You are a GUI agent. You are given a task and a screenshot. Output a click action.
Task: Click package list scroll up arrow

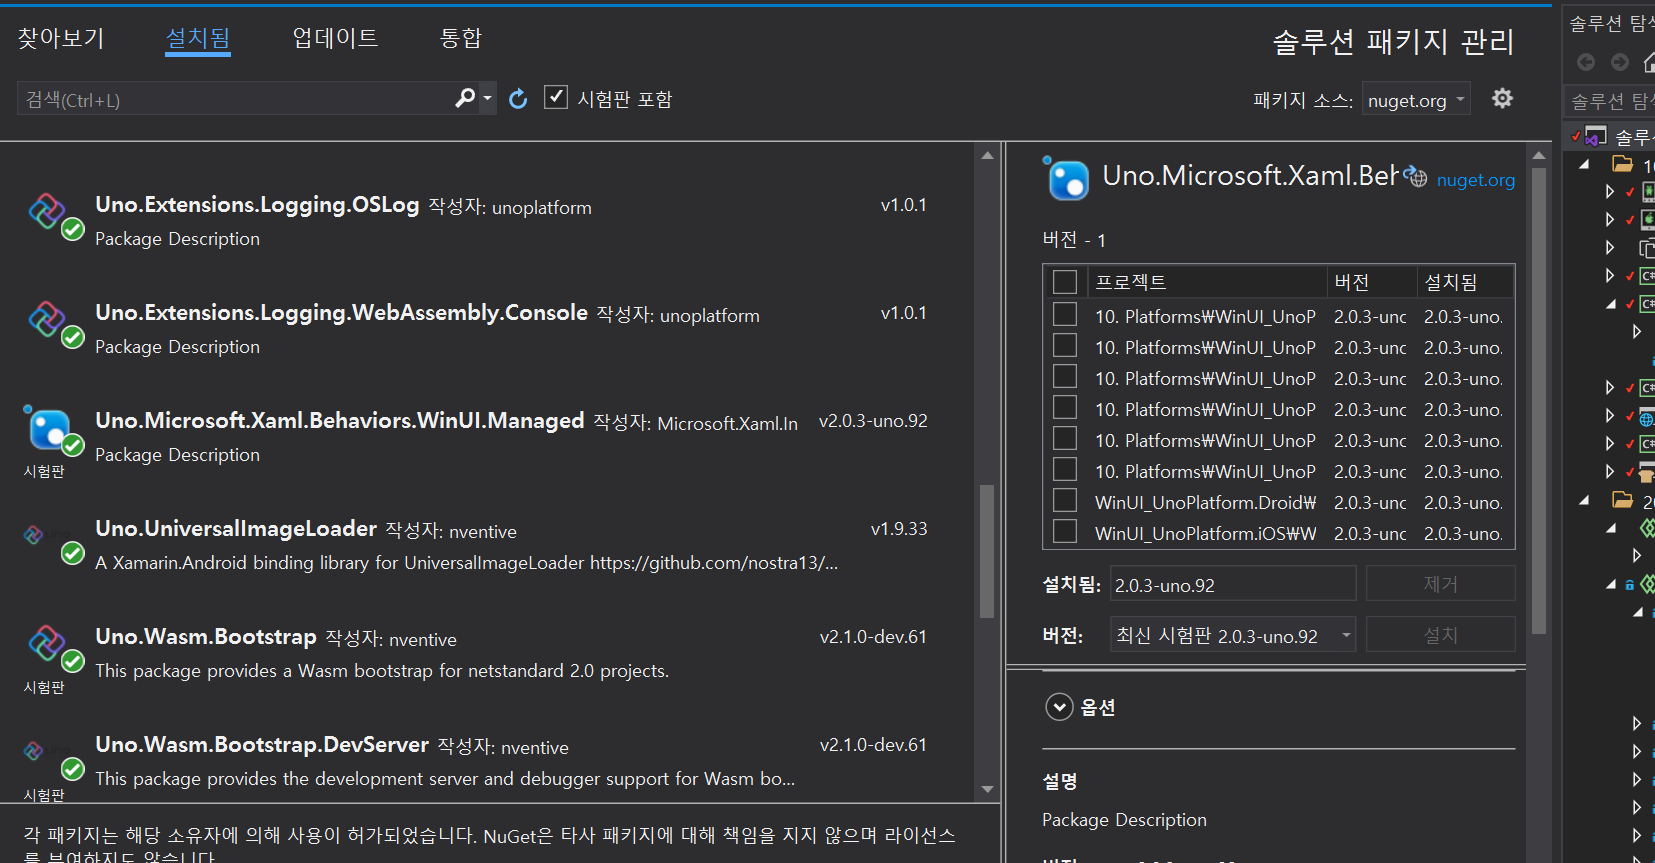point(987,156)
